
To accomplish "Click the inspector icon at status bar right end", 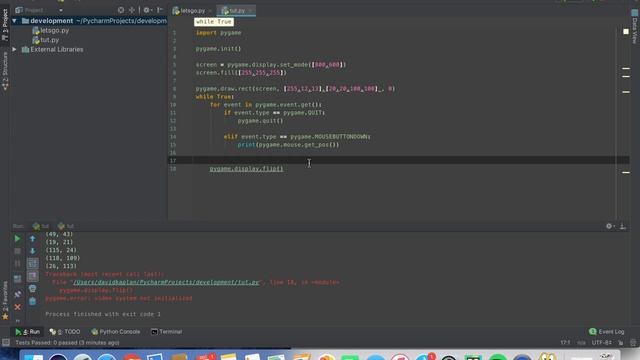I will (633, 343).
